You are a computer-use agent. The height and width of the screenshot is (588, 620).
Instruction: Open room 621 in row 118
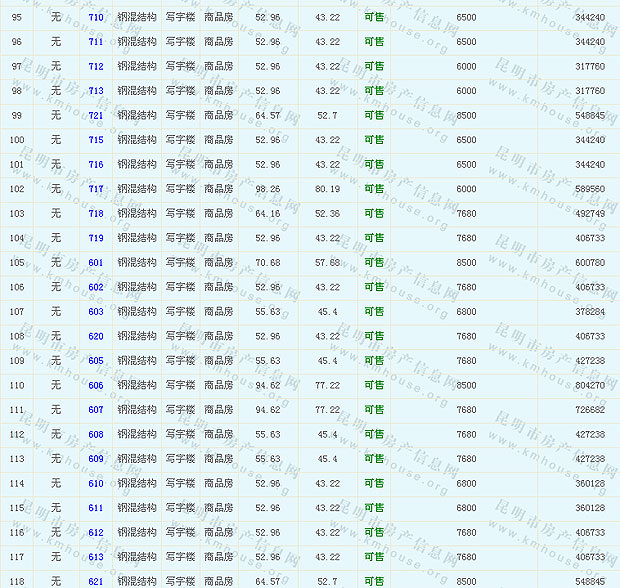(95, 581)
